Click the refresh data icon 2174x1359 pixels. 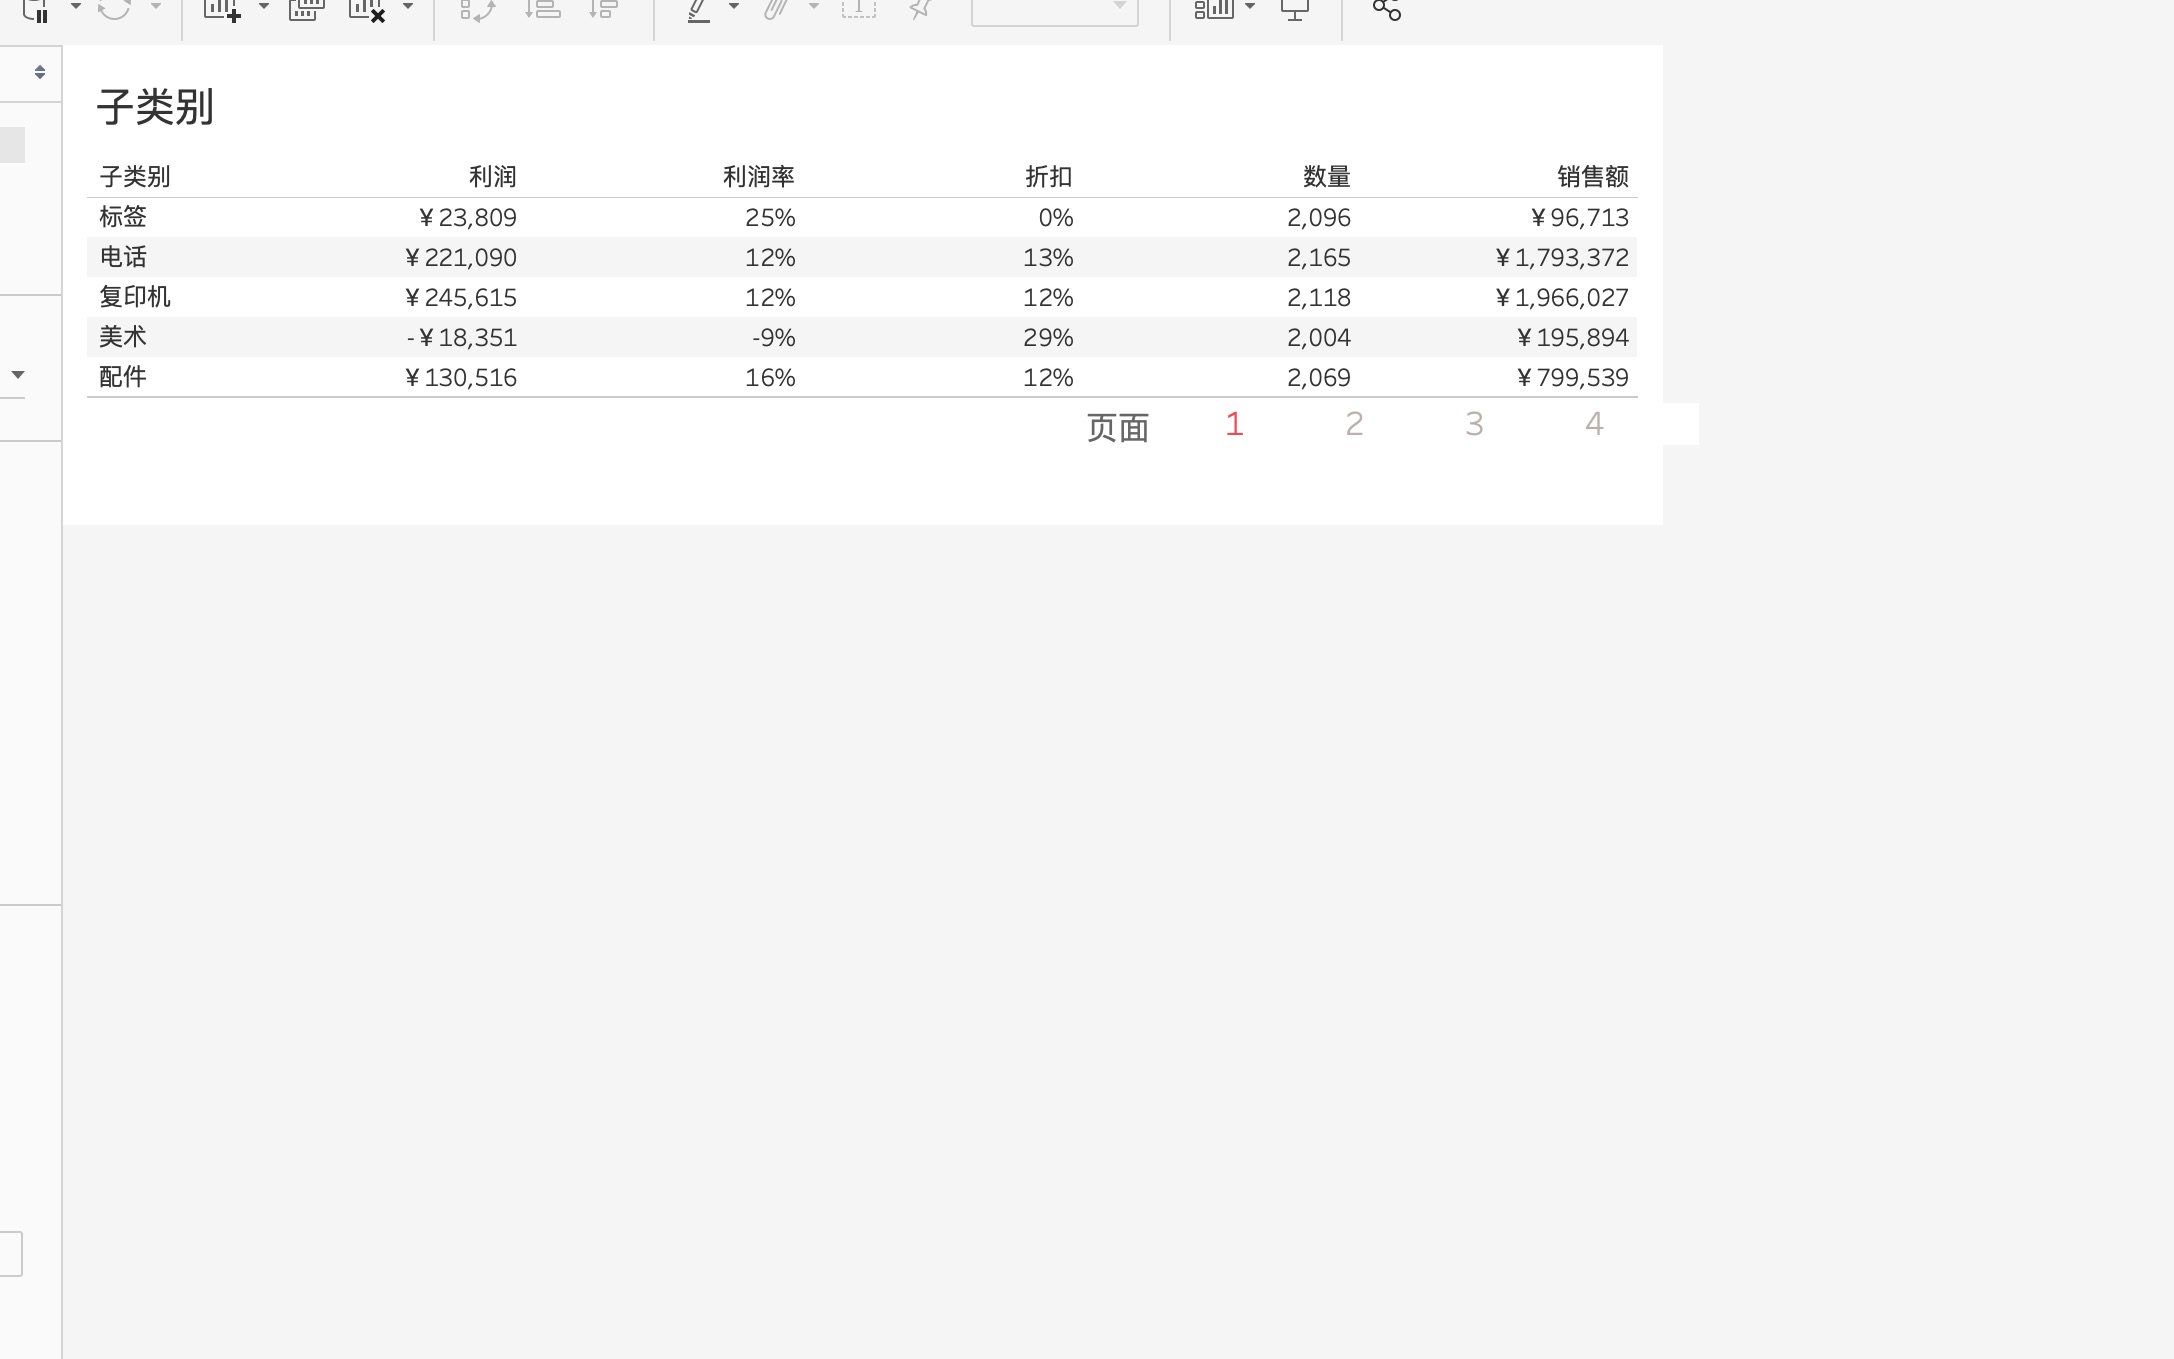point(113,10)
